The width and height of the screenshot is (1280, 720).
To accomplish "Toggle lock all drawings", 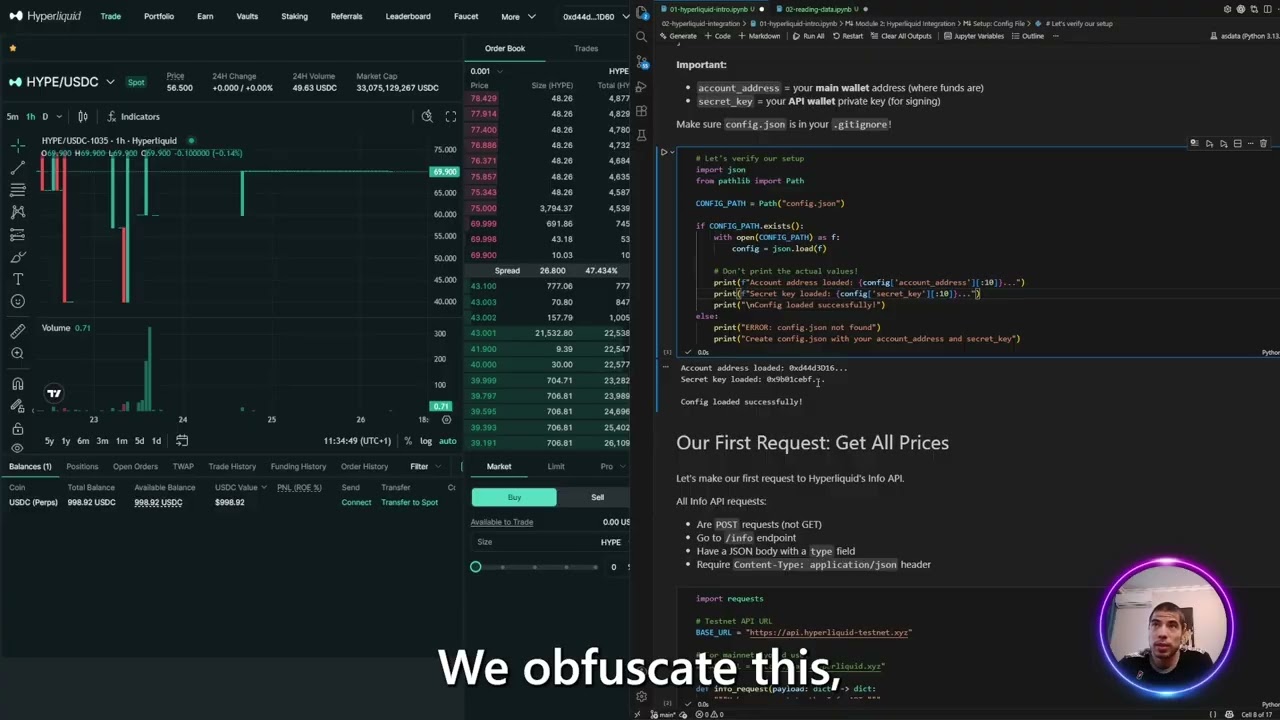I will pos(17,428).
